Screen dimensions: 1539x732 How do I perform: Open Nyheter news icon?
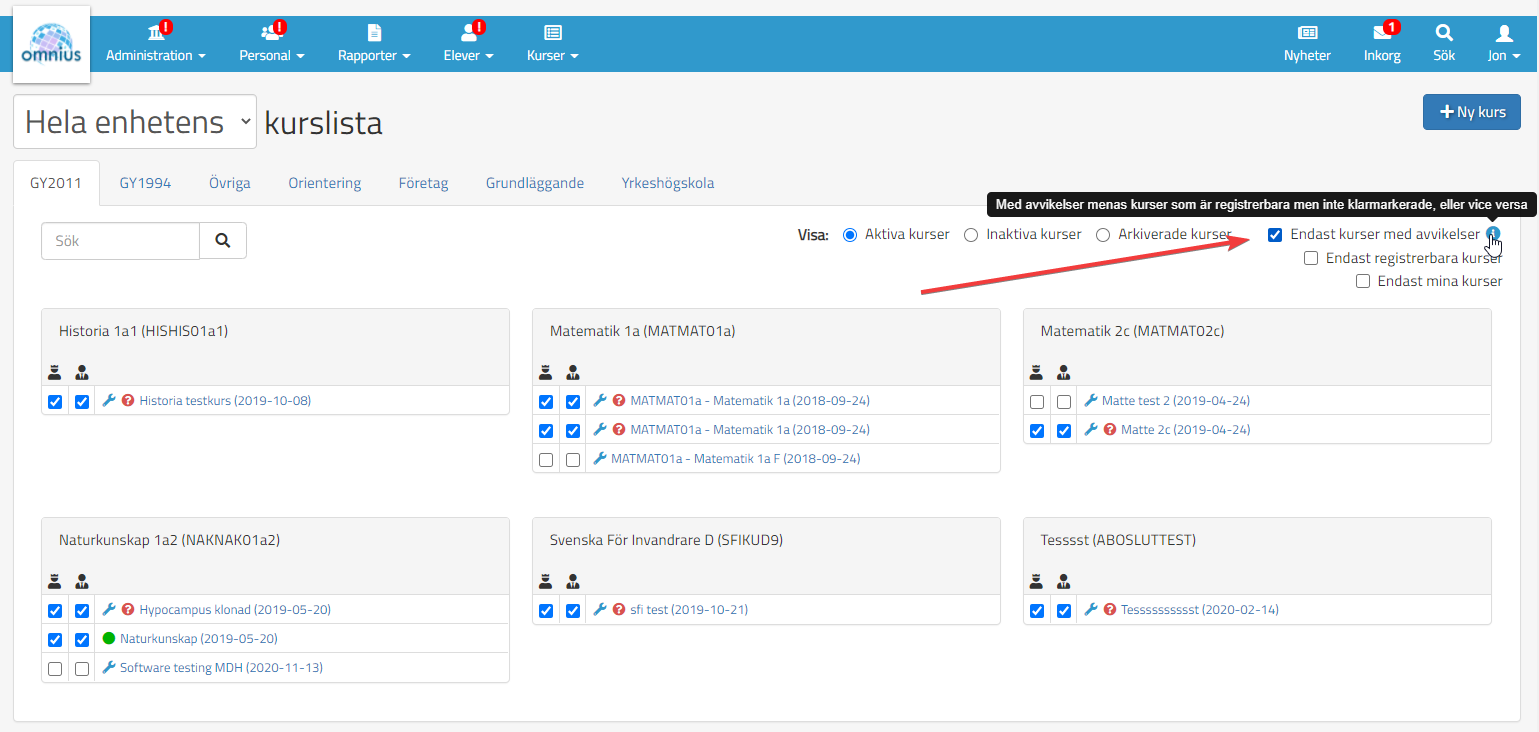point(1307,33)
